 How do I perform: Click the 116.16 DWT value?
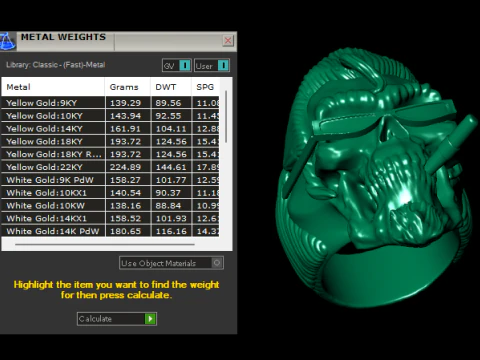pyautogui.click(x=171, y=231)
